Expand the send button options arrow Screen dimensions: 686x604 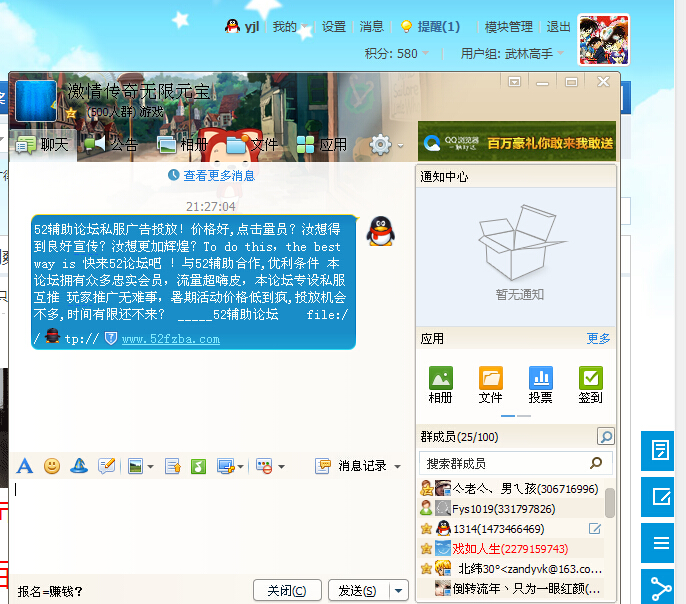(x=400, y=590)
